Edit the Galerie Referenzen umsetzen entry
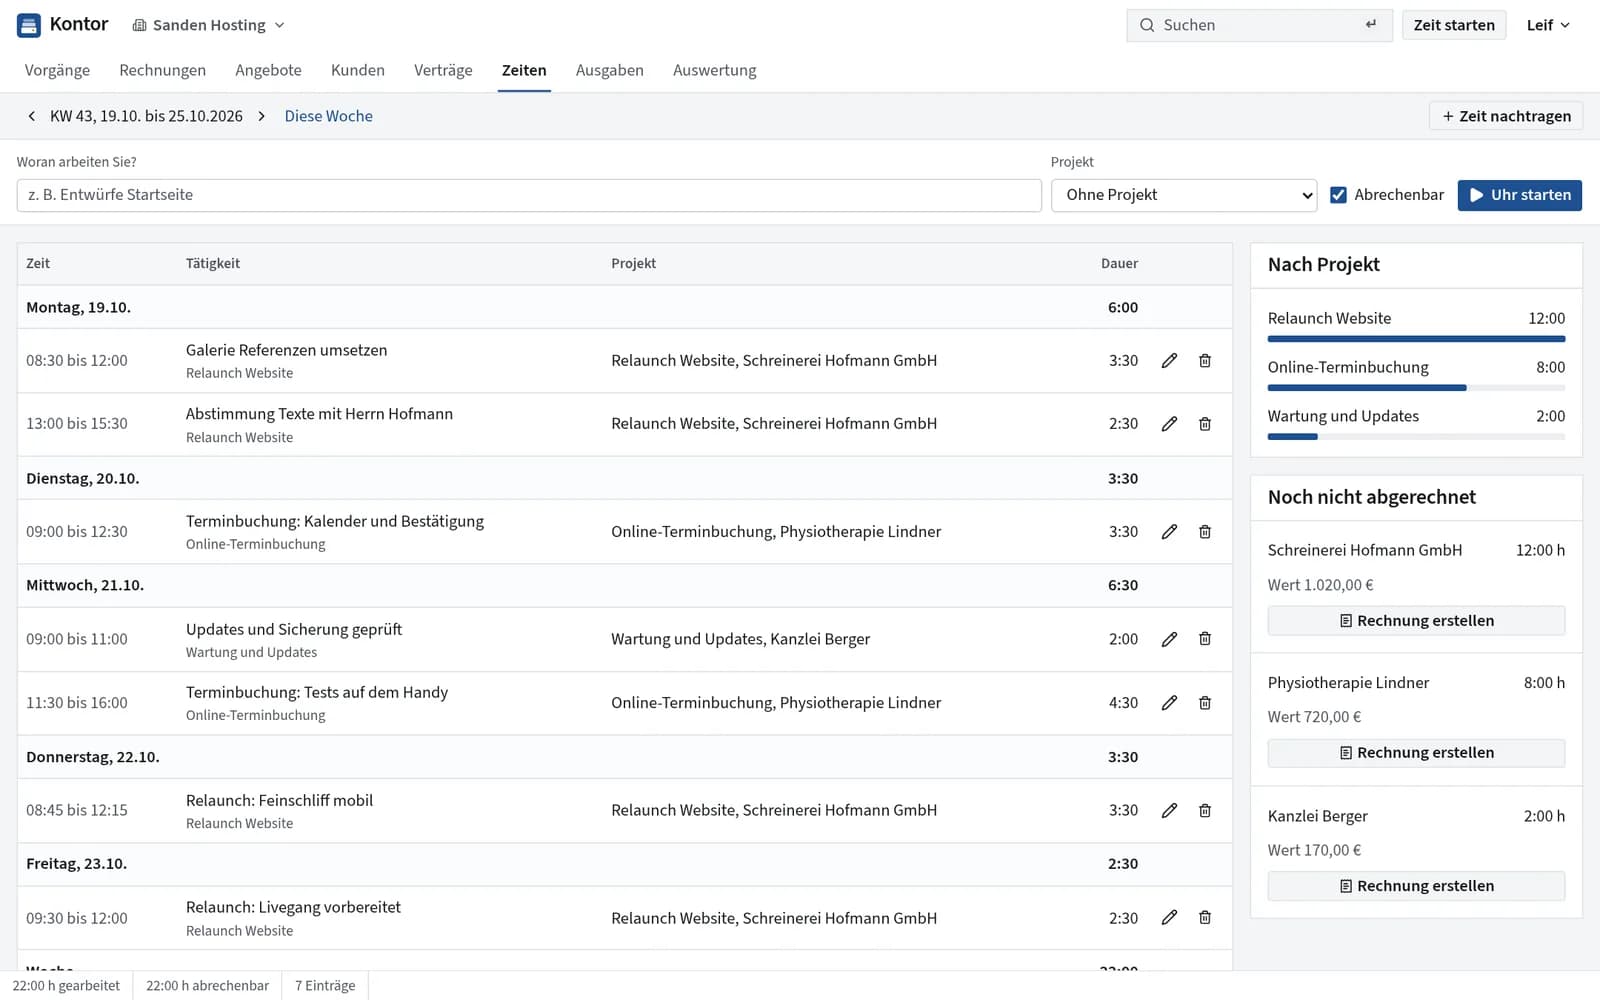Viewport: 1600px width, 1000px height. tap(1169, 361)
